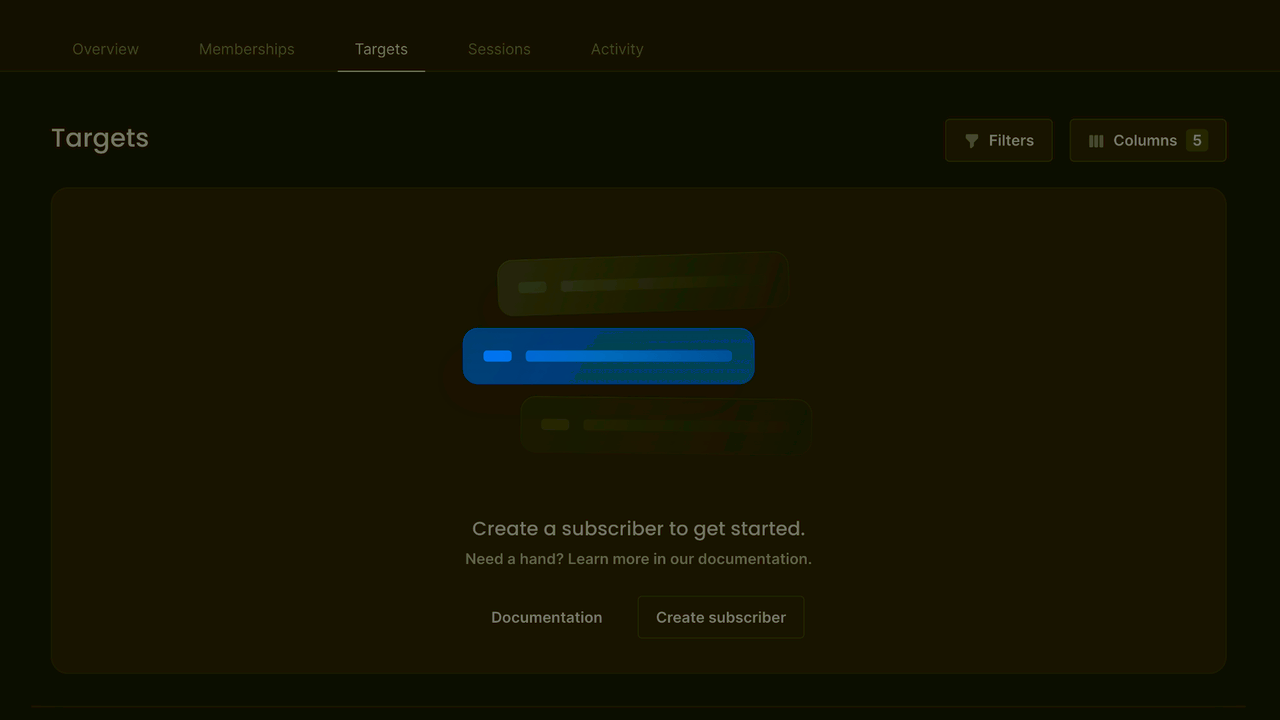Click the top faded card illustration

tap(643, 285)
